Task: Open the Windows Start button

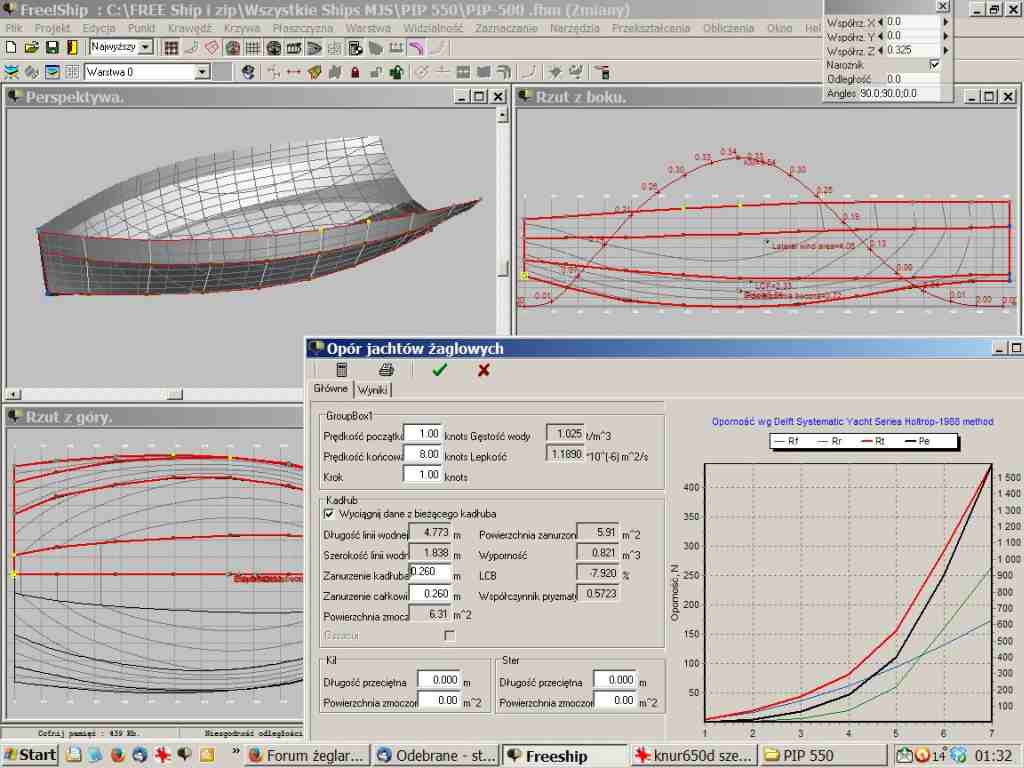Action: pyautogui.click(x=29, y=755)
